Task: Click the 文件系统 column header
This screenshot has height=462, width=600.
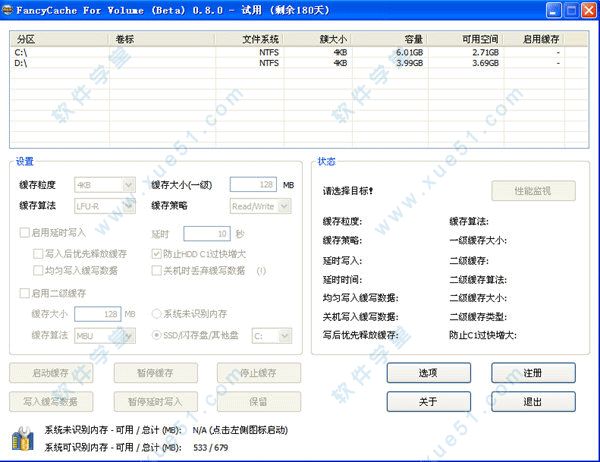Action: (249, 39)
